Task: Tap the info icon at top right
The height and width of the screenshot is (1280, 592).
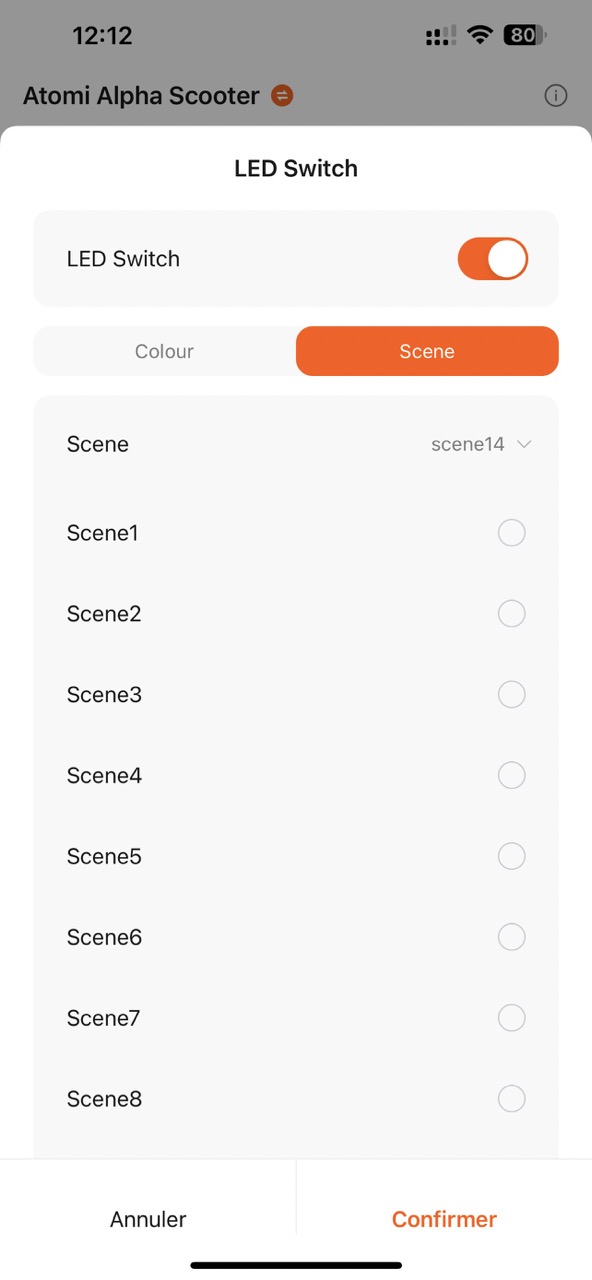Action: pyautogui.click(x=555, y=96)
